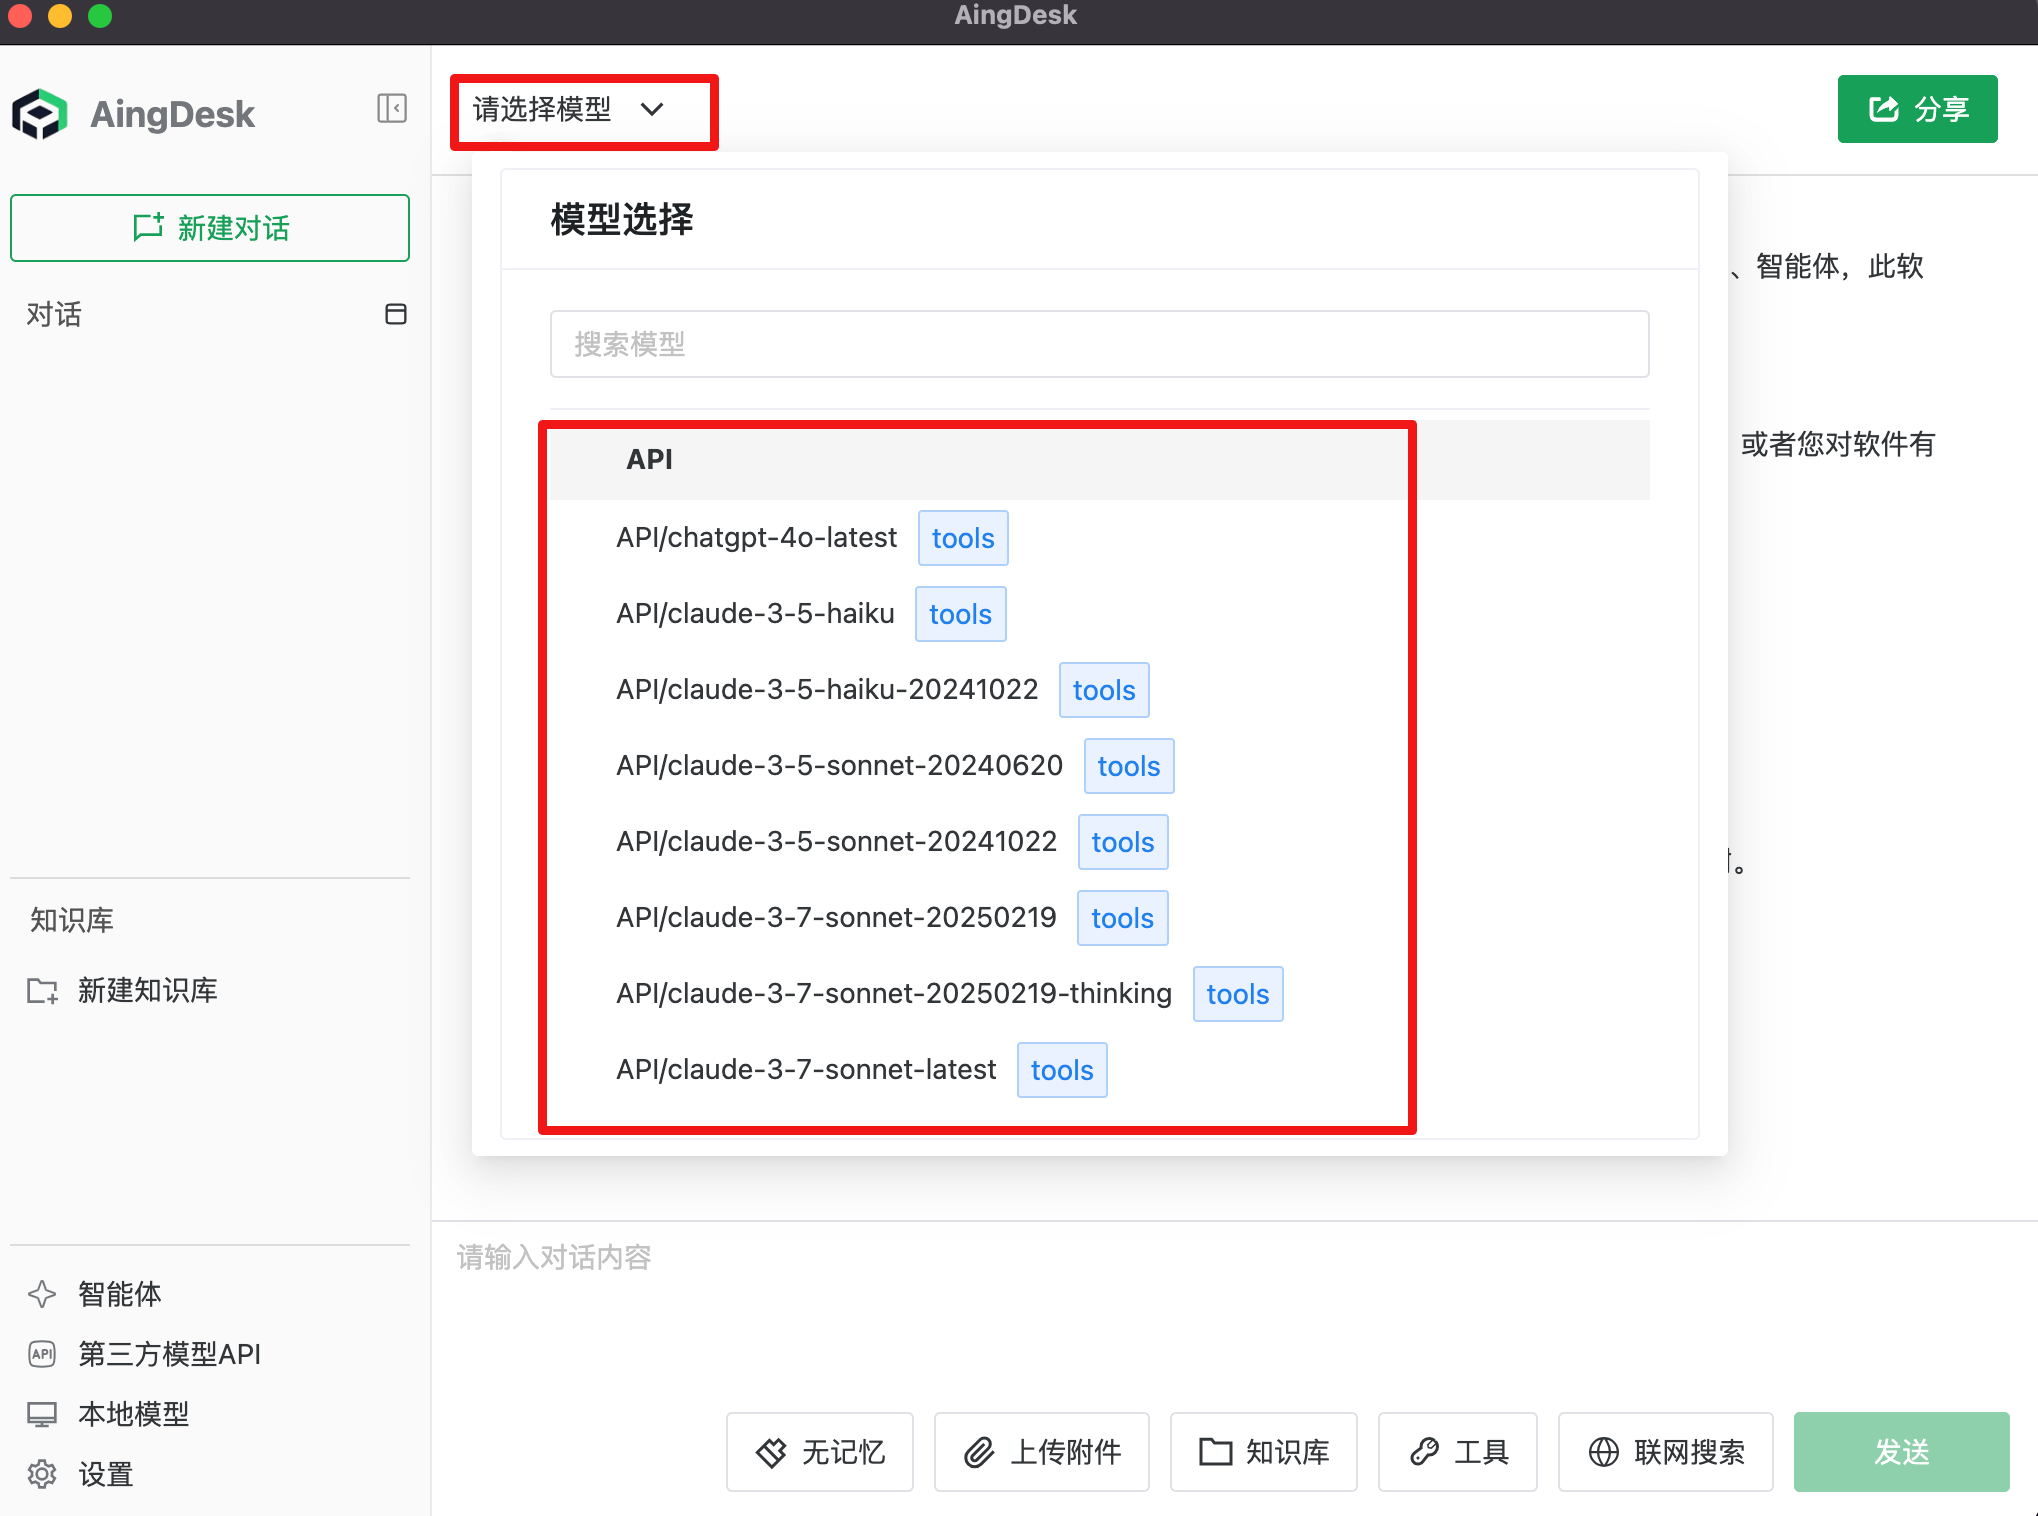Collapse the sidebar using the panel icon
The width and height of the screenshot is (2038, 1516).
(x=392, y=108)
